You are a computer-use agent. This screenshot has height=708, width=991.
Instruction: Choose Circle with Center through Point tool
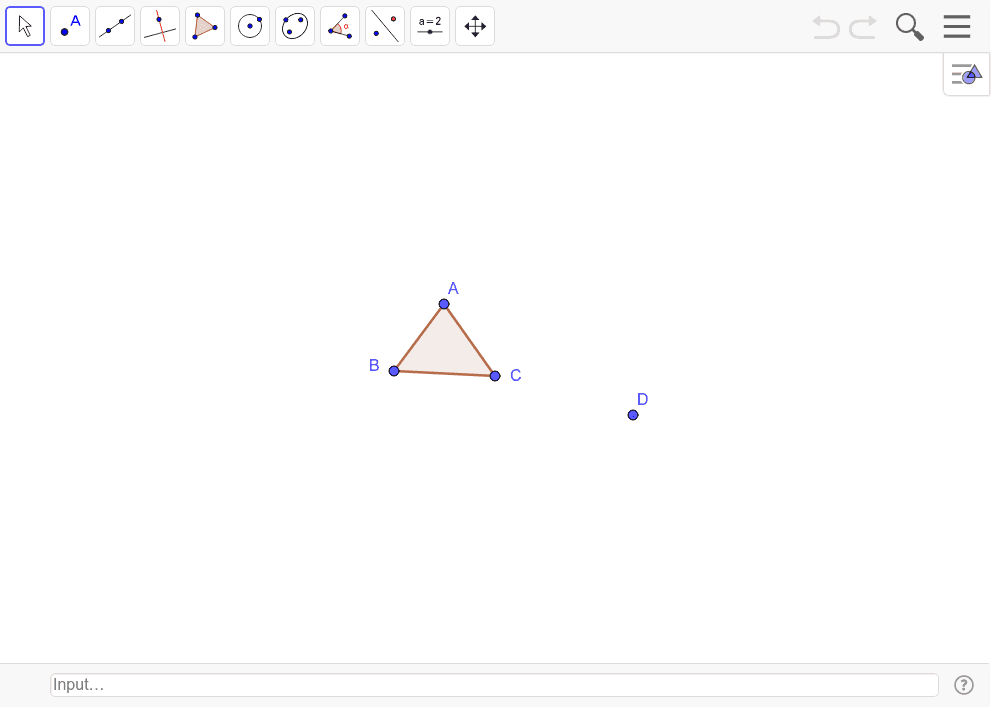(x=250, y=26)
